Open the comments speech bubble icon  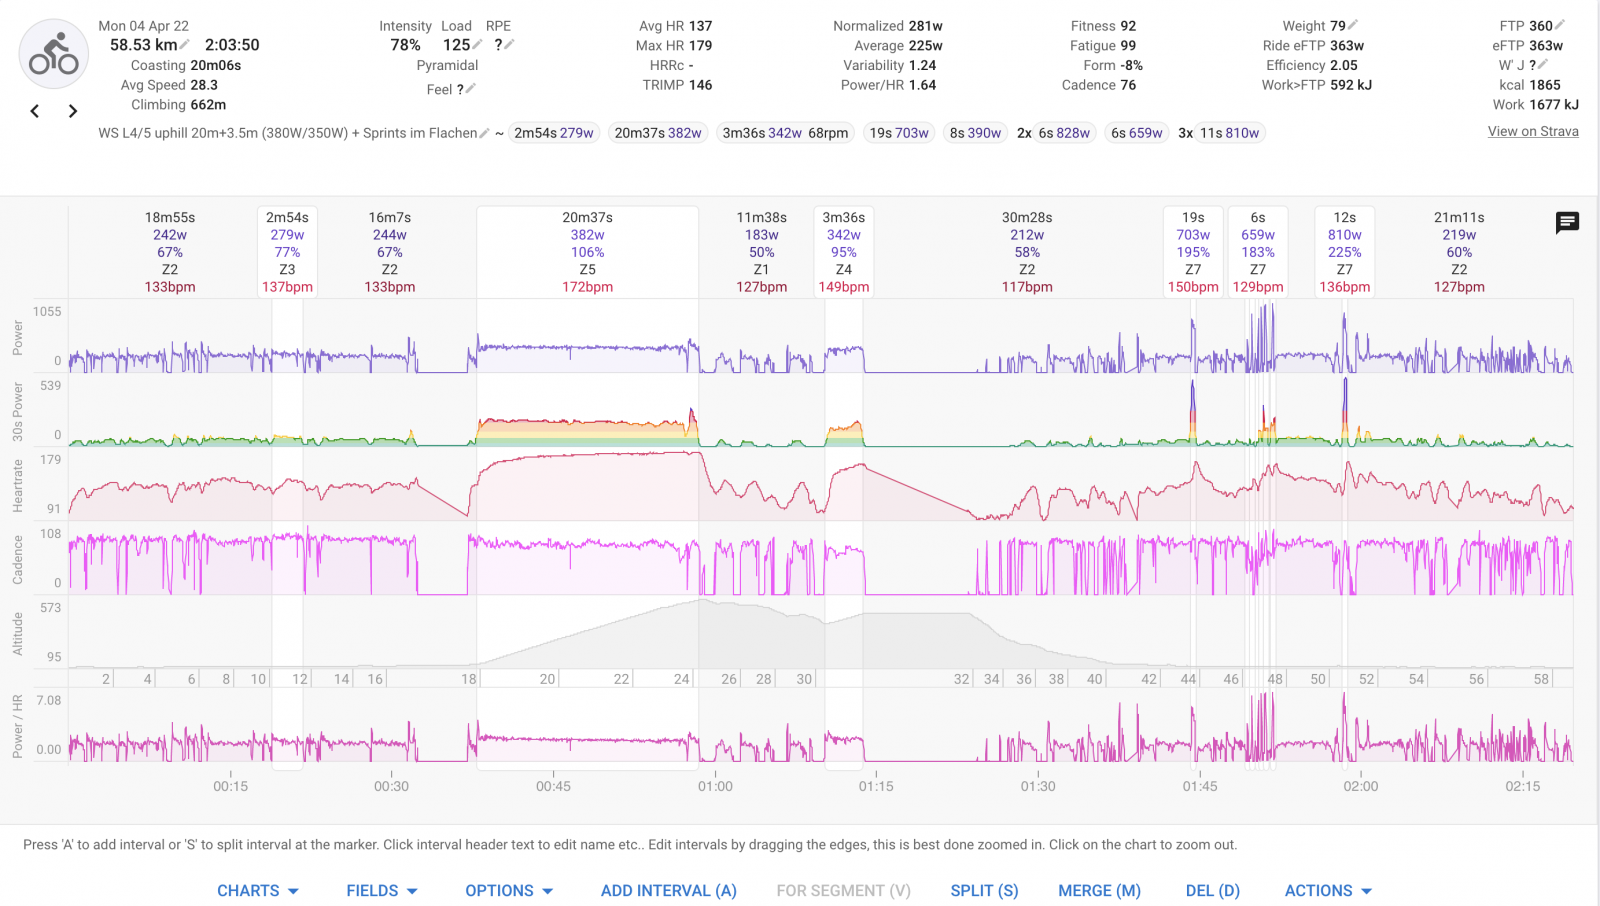coord(1567,222)
